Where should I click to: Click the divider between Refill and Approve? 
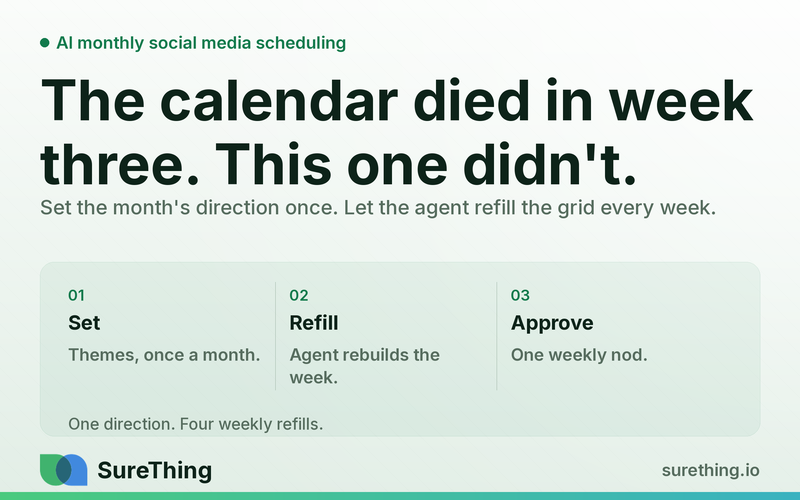[x=497, y=336]
